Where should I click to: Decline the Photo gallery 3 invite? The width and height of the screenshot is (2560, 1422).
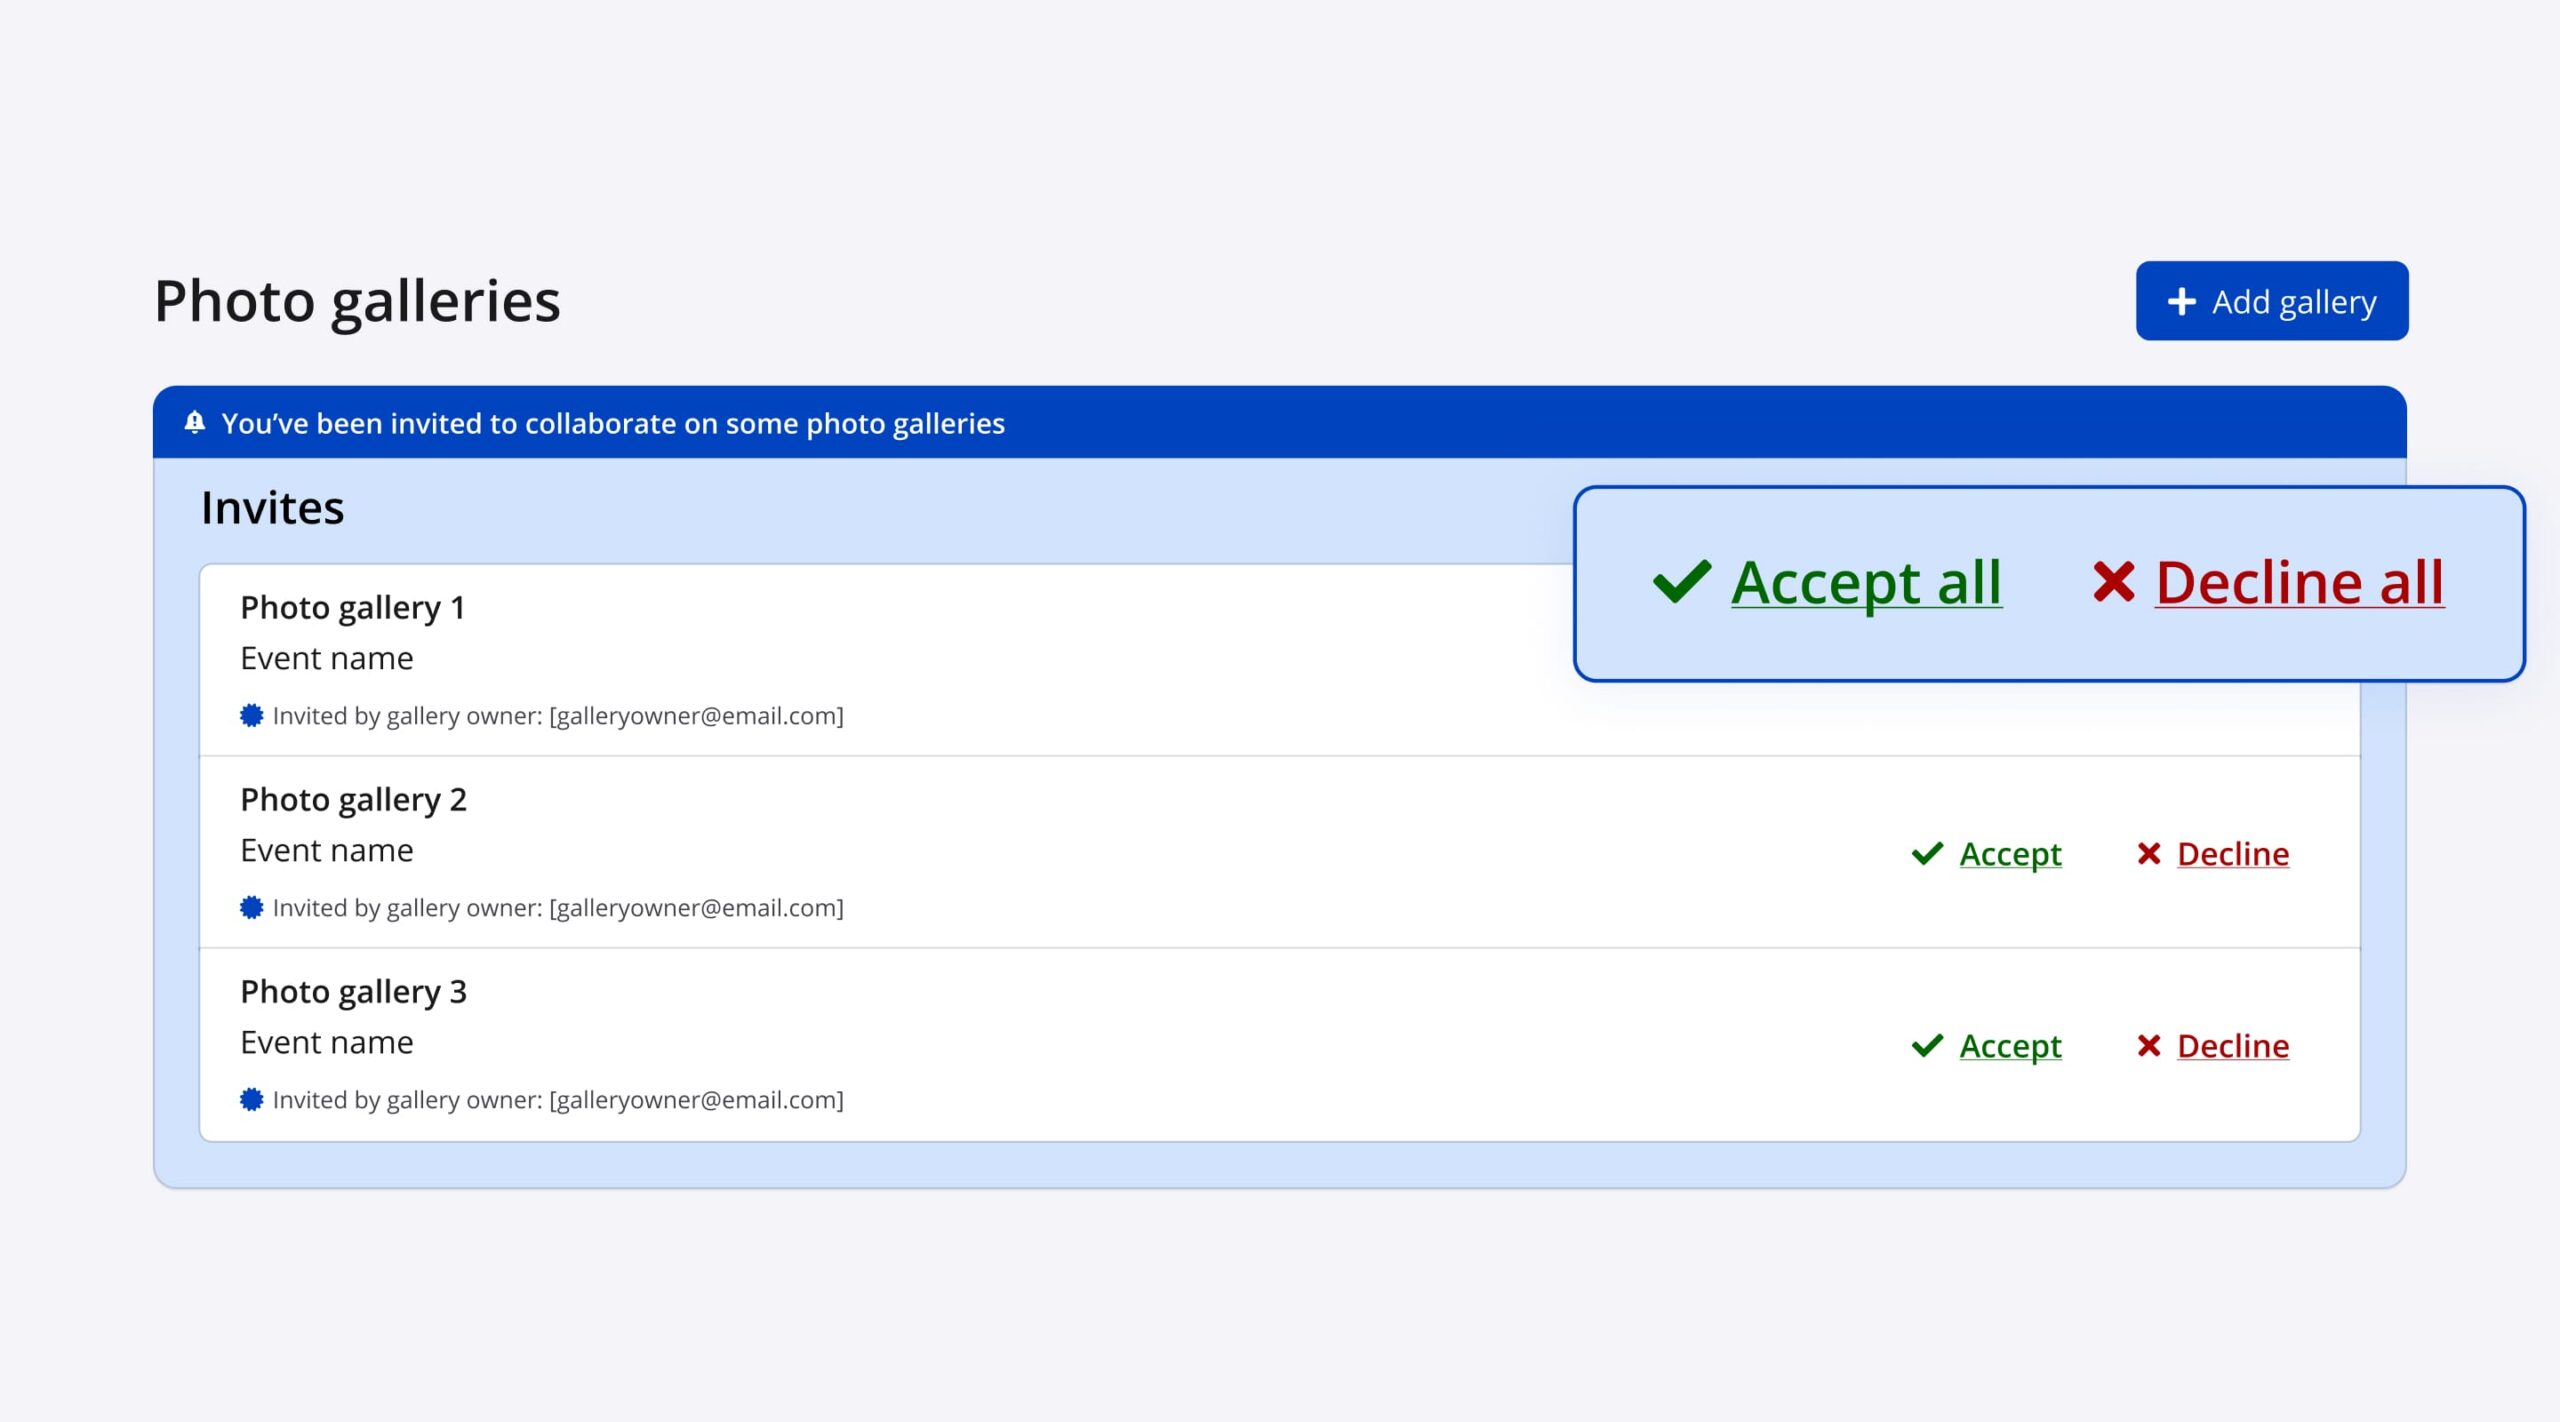coord(2233,1046)
